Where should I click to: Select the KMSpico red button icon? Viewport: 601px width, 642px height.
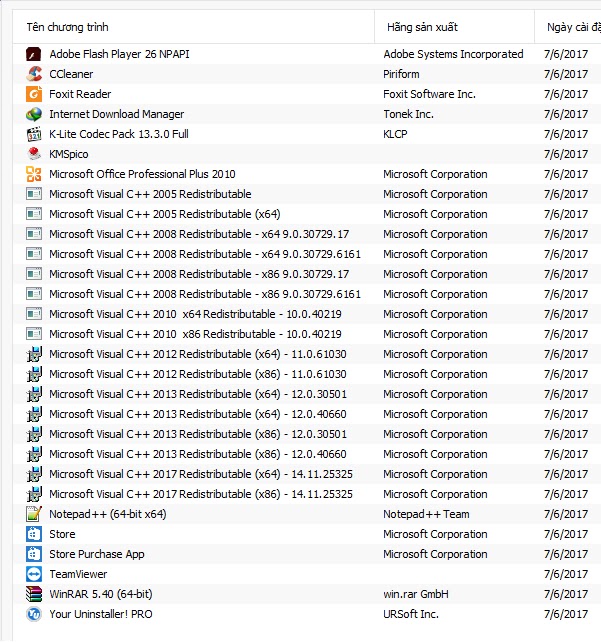tap(34, 154)
